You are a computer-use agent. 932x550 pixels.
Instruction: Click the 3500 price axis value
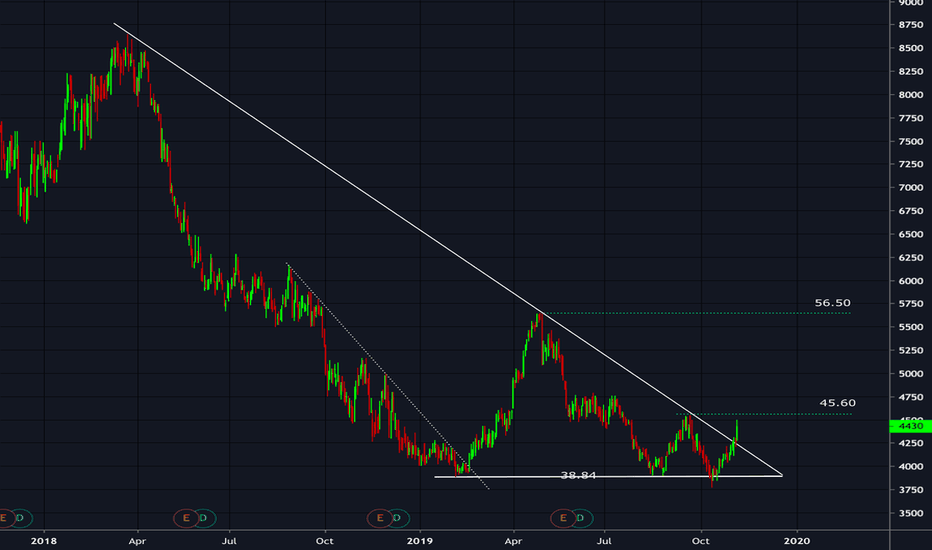tap(911, 513)
